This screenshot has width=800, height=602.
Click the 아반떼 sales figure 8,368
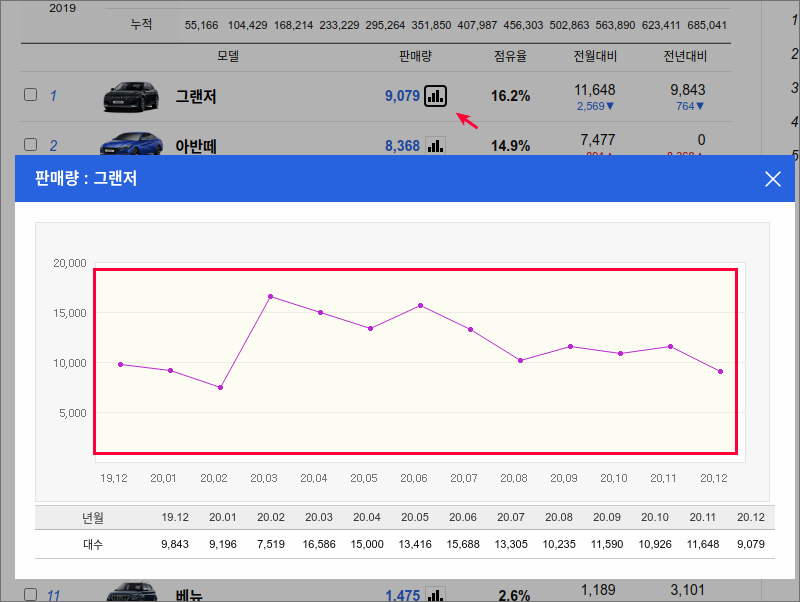tap(402, 146)
